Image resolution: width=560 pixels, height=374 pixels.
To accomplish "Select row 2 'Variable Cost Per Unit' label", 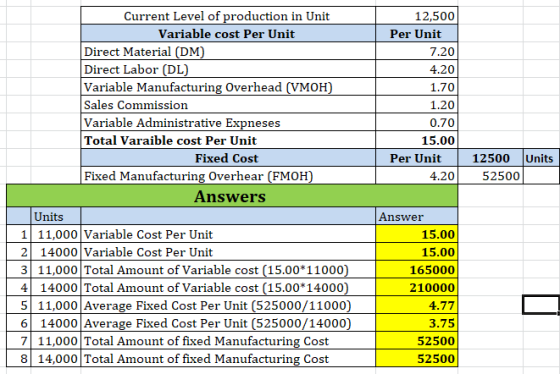I will click(228, 252).
